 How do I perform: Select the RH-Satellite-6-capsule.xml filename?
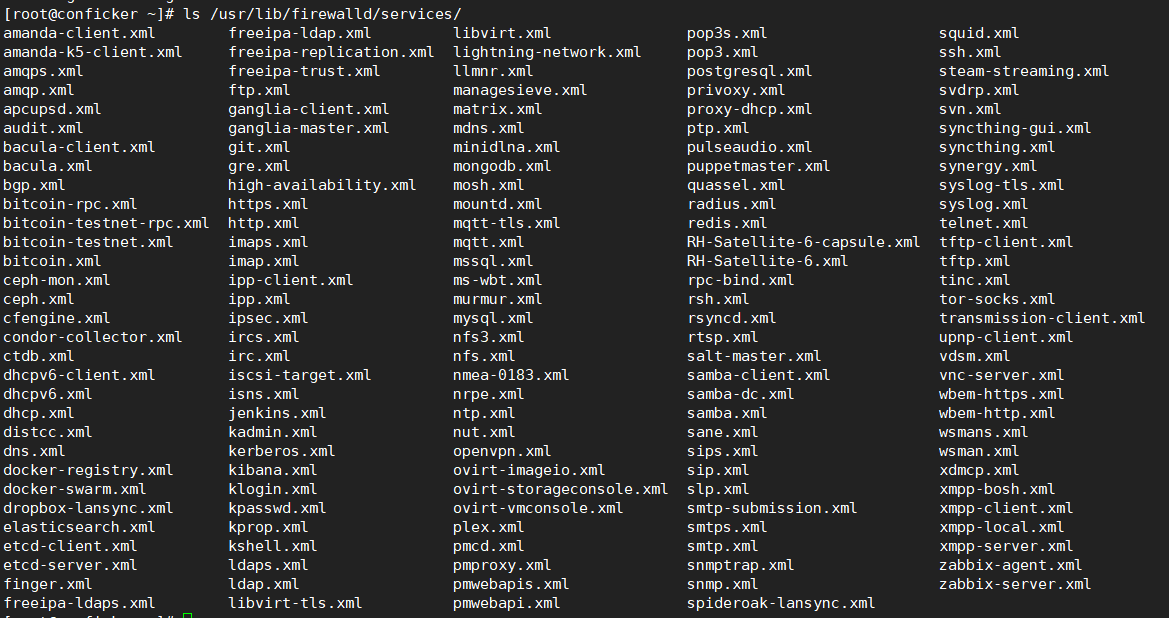(x=803, y=242)
